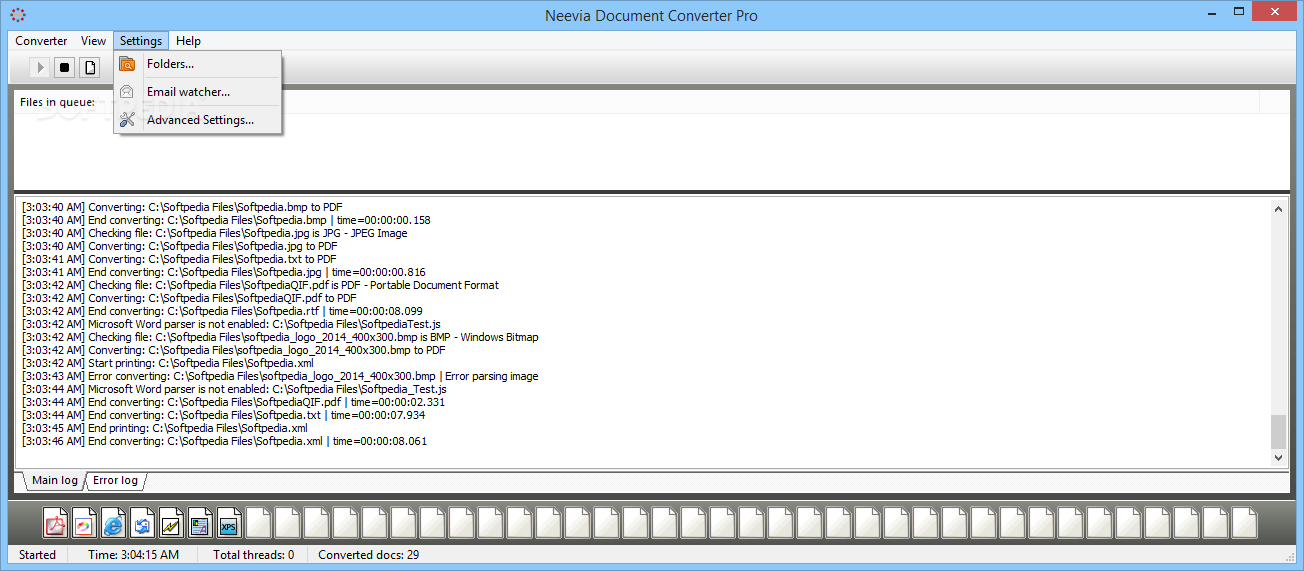1304x571 pixels.
Task: Click the envelope icon beside Email watcher
Action: (127, 92)
